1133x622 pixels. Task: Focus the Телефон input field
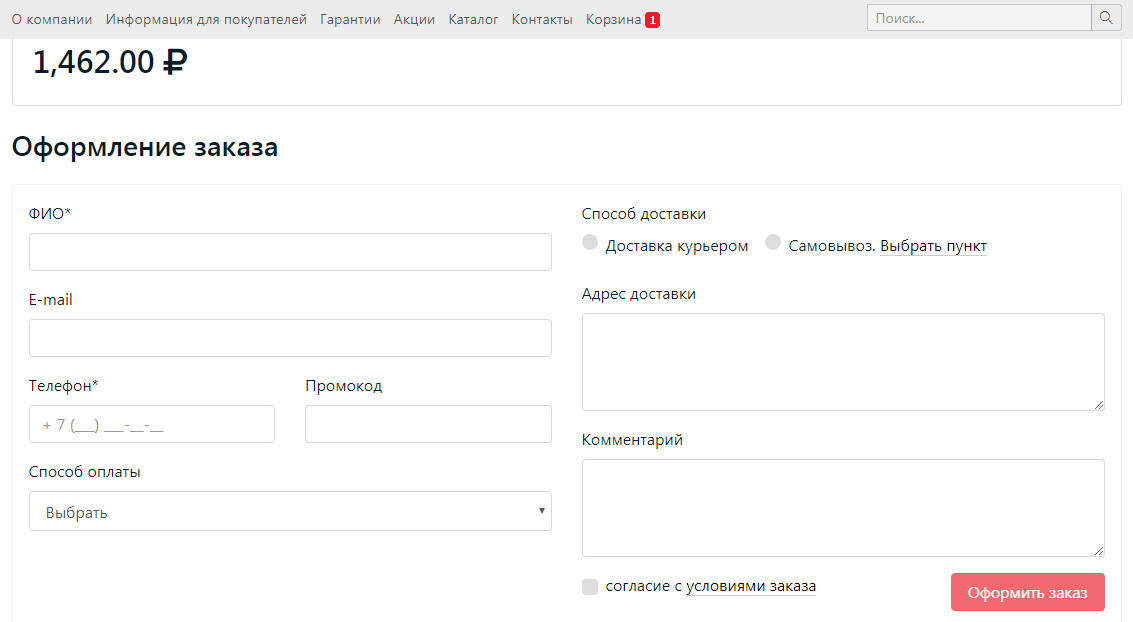tap(152, 424)
